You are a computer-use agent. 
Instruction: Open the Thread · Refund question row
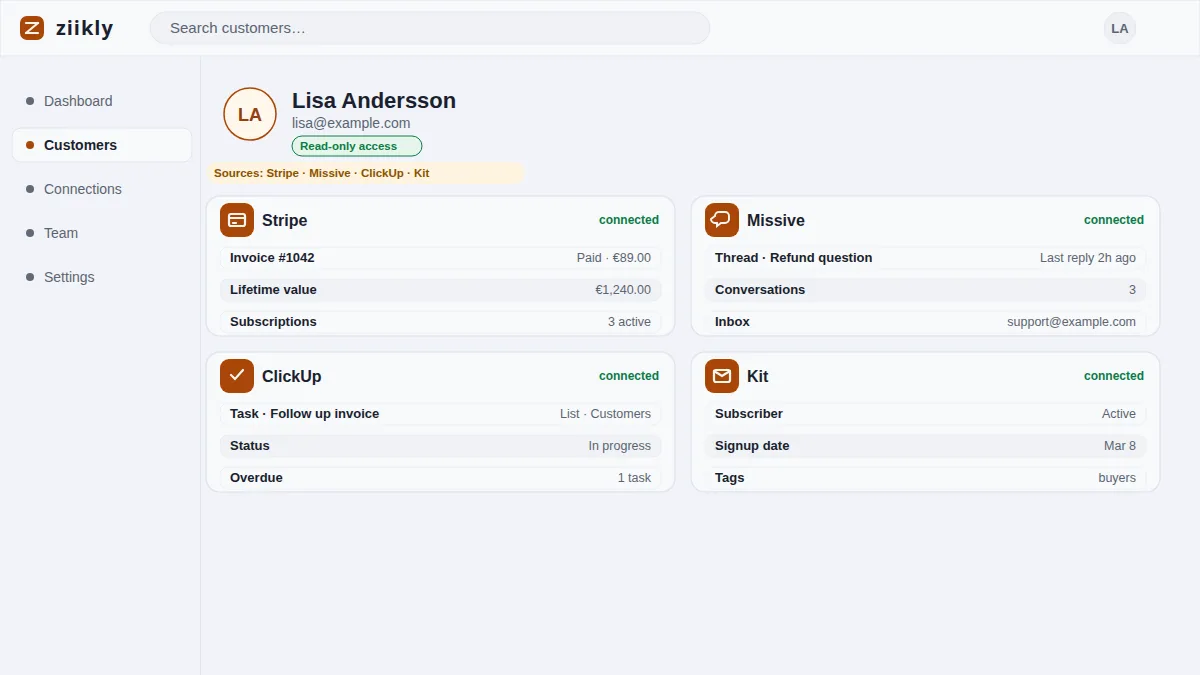(x=925, y=258)
